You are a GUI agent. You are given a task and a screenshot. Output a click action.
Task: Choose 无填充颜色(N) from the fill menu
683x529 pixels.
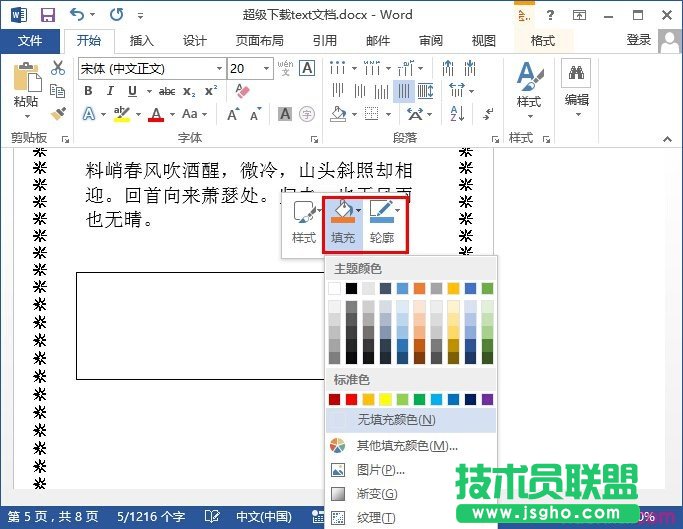(396, 420)
